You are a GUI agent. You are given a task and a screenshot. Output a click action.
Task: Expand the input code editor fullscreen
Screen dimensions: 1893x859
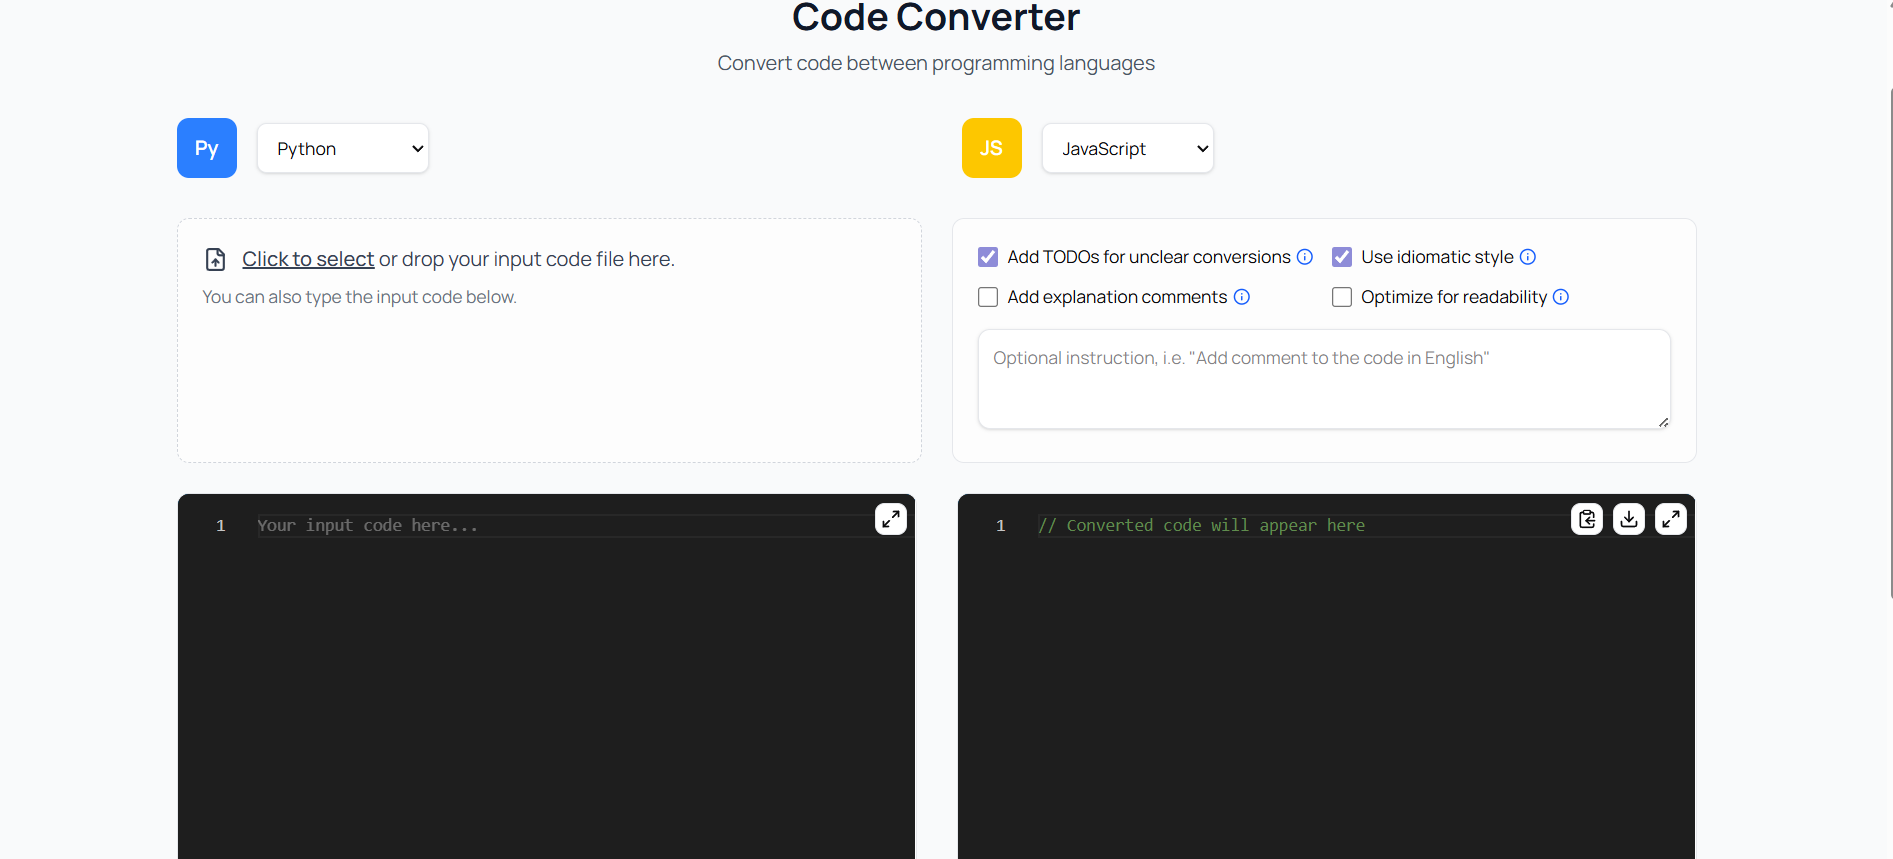coord(890,519)
